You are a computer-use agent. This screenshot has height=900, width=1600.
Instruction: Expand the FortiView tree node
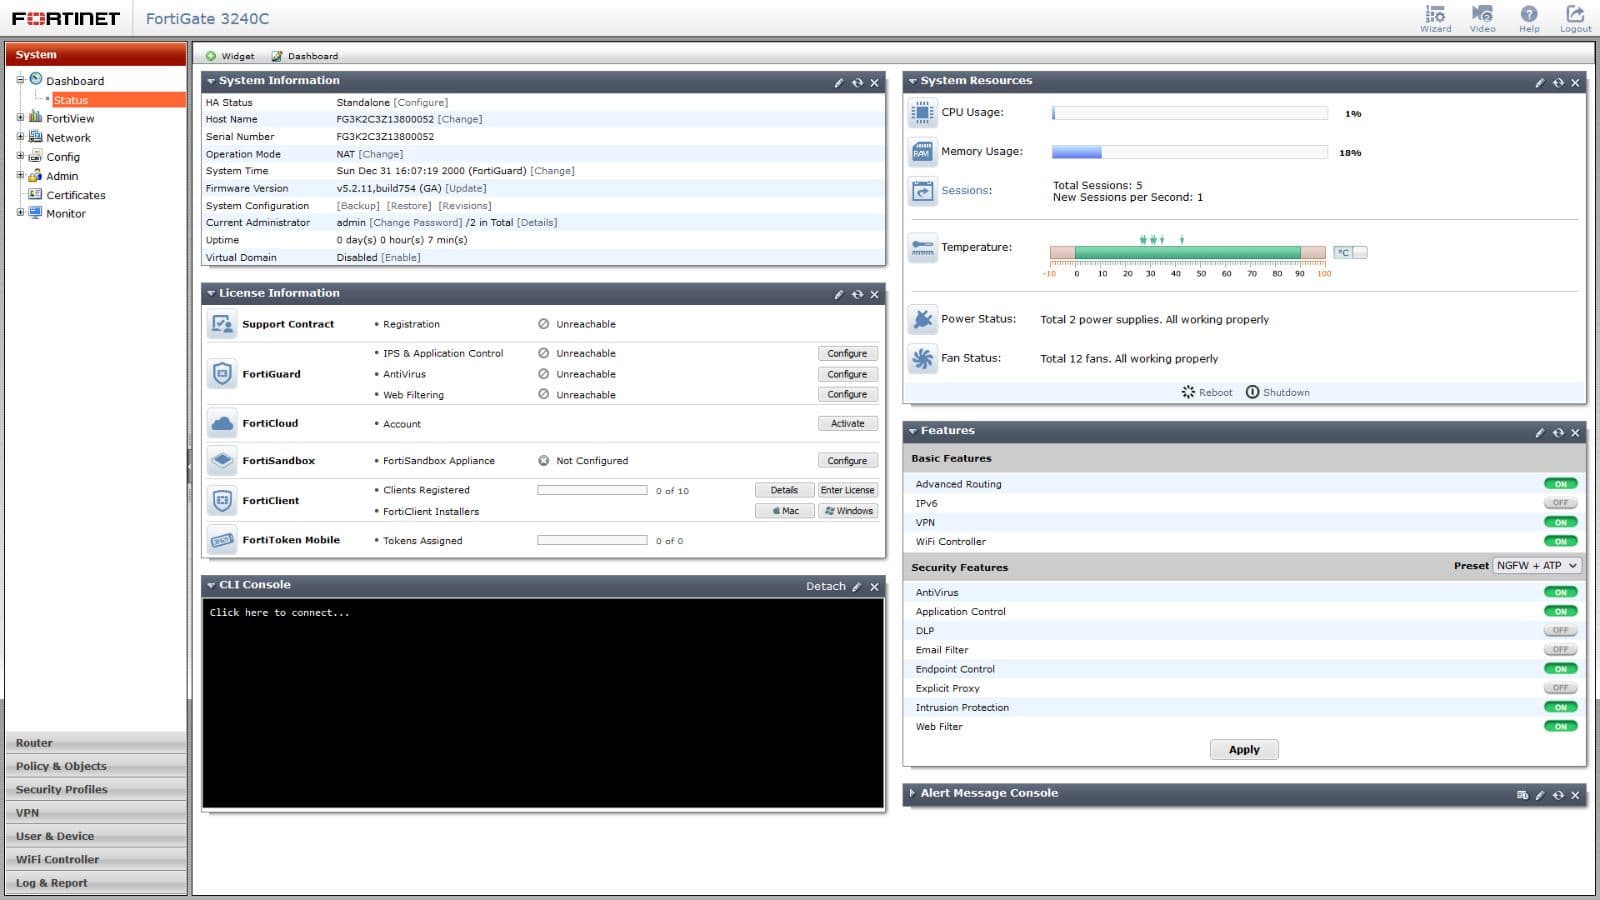pyautogui.click(x=20, y=118)
